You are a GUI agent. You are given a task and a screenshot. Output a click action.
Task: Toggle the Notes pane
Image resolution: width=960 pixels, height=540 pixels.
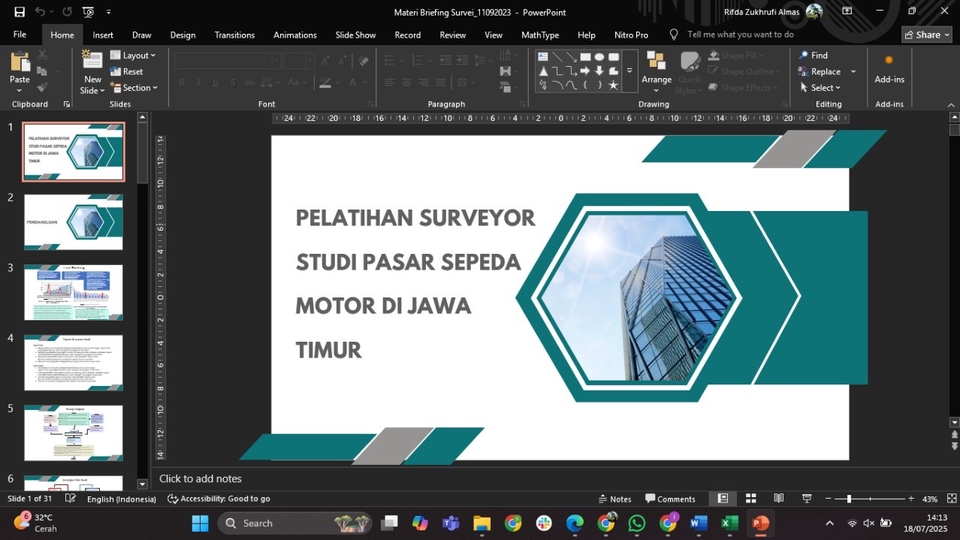pyautogui.click(x=615, y=498)
